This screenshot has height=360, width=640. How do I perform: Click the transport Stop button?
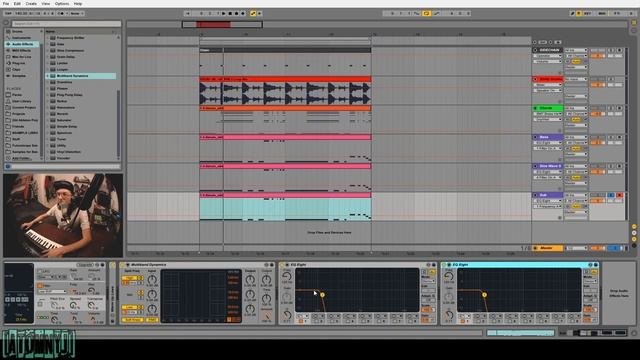(230, 13)
